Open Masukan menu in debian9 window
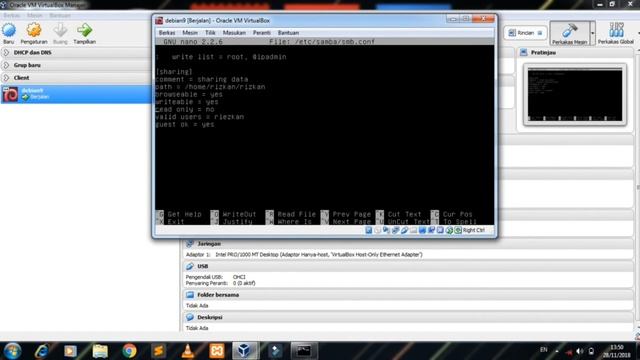 click(x=234, y=33)
